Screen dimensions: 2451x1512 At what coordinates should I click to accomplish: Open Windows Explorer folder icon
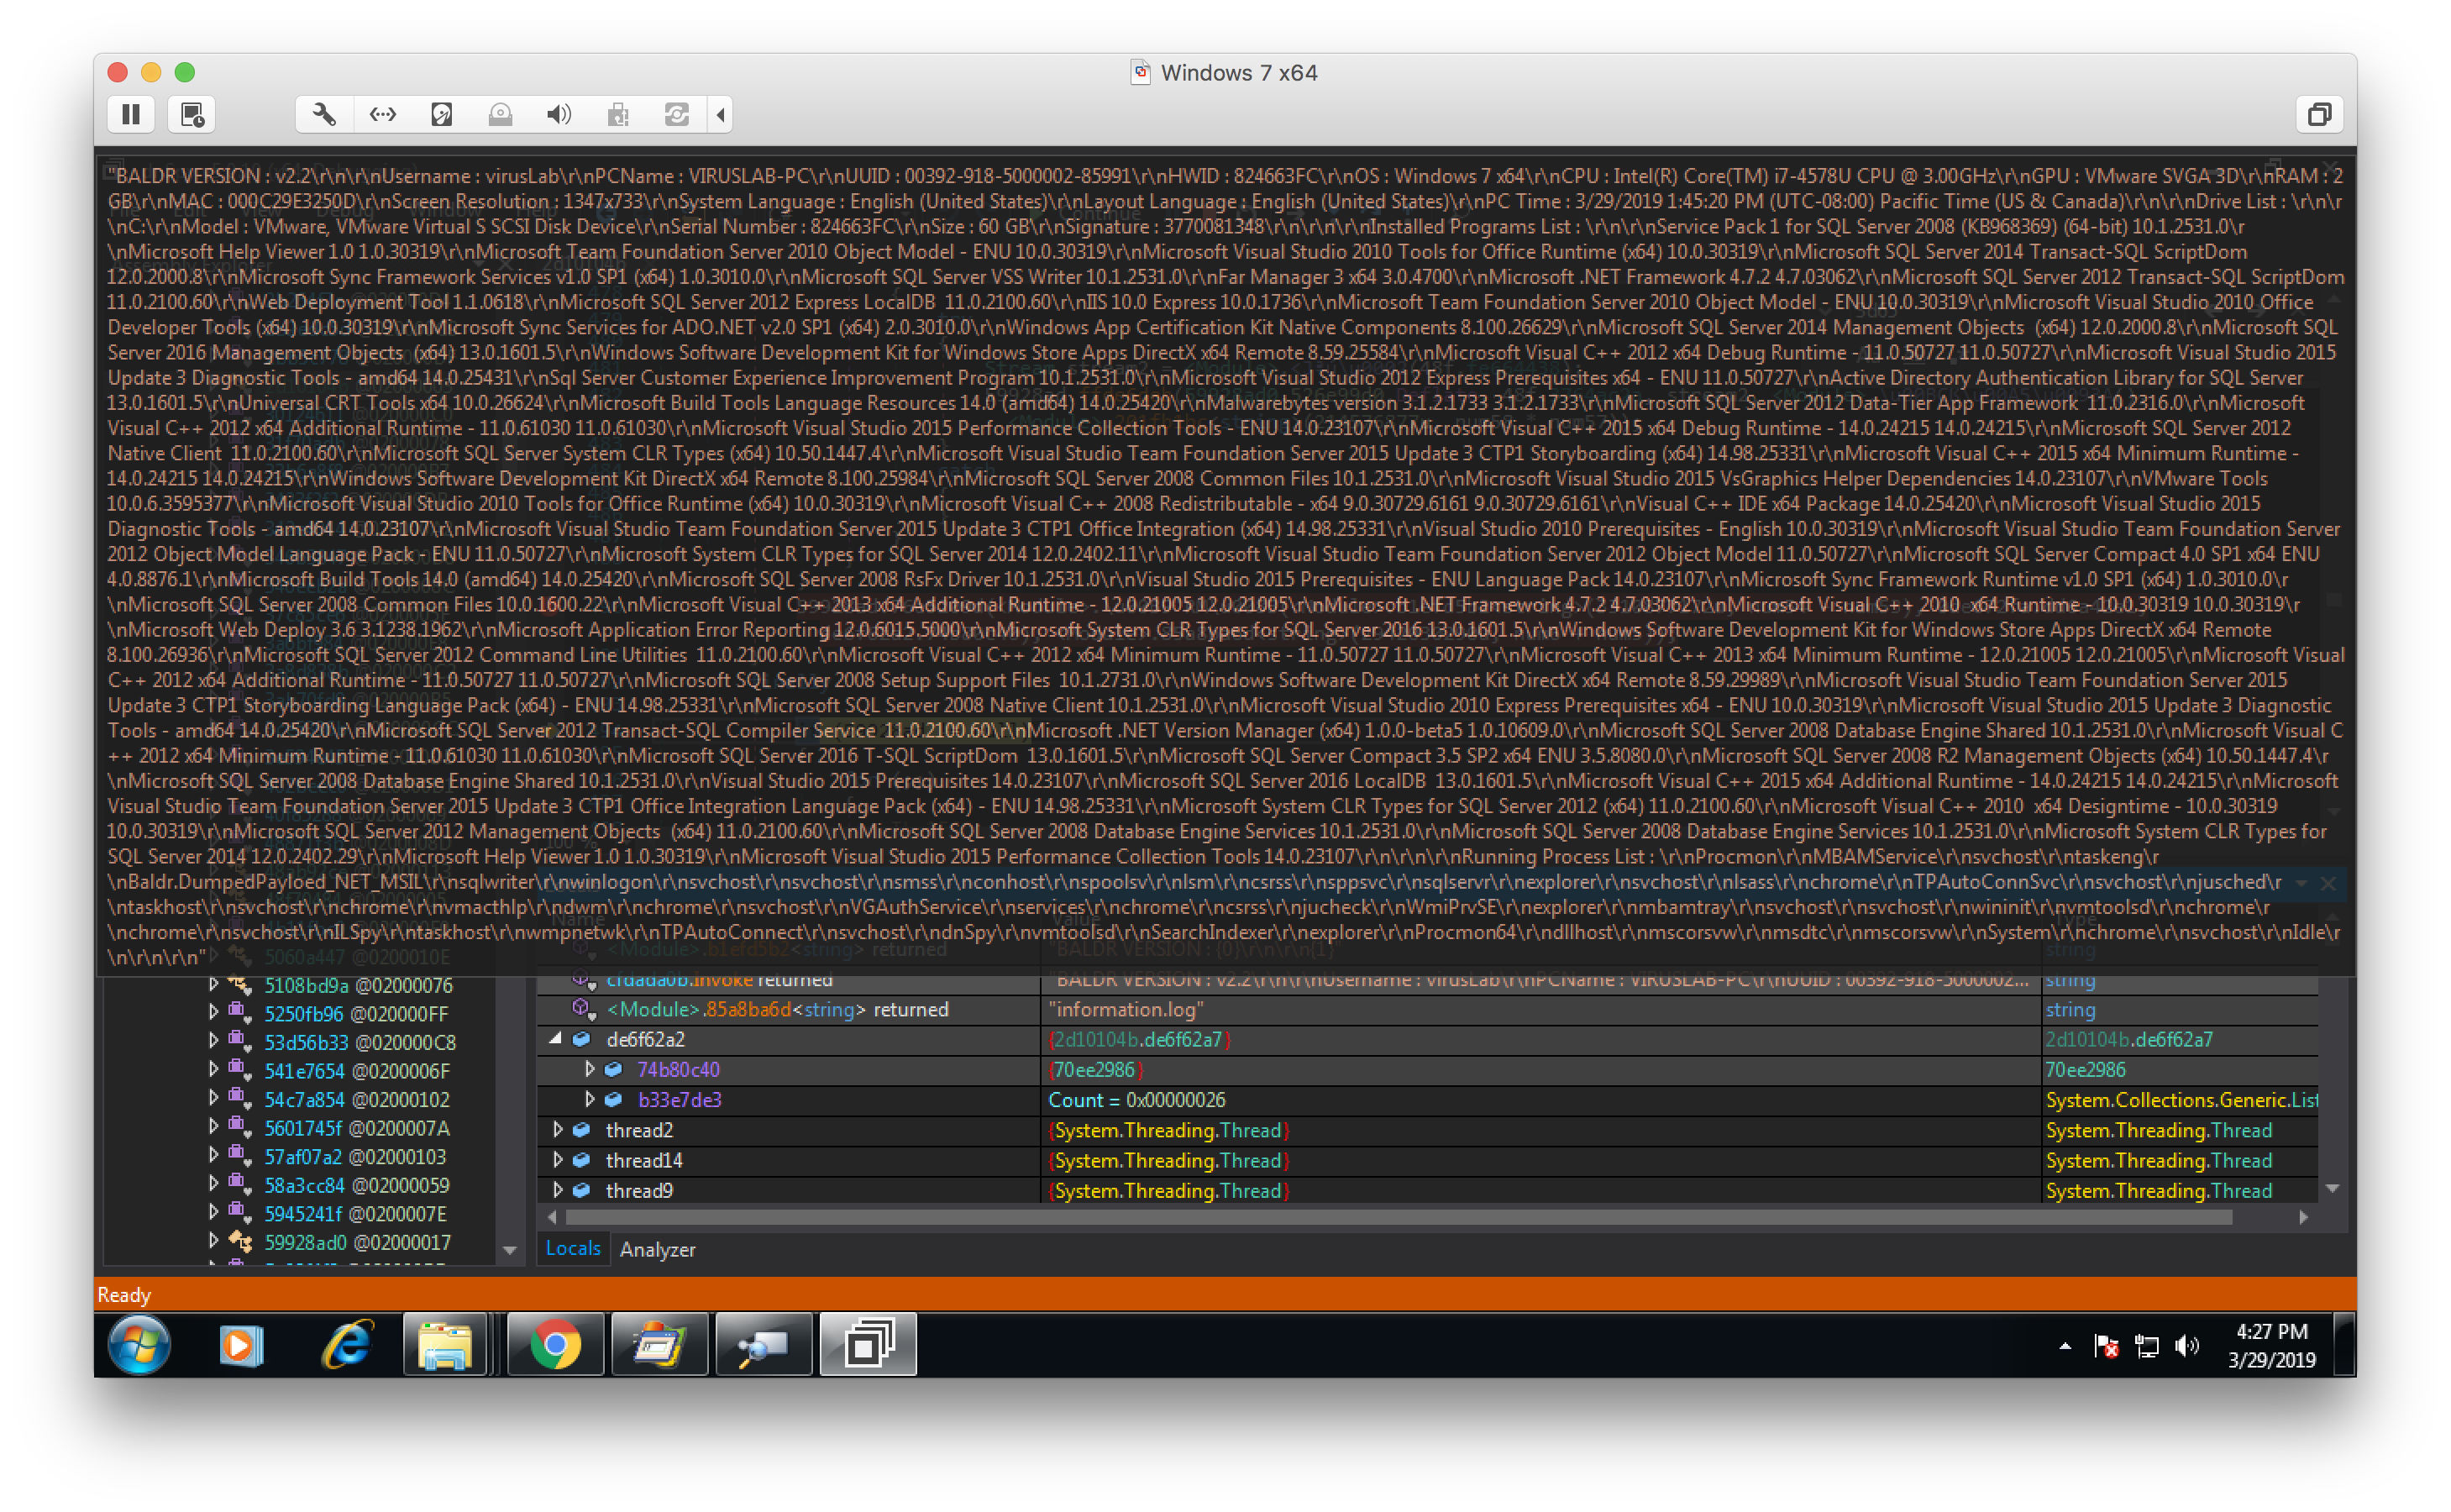[445, 1344]
